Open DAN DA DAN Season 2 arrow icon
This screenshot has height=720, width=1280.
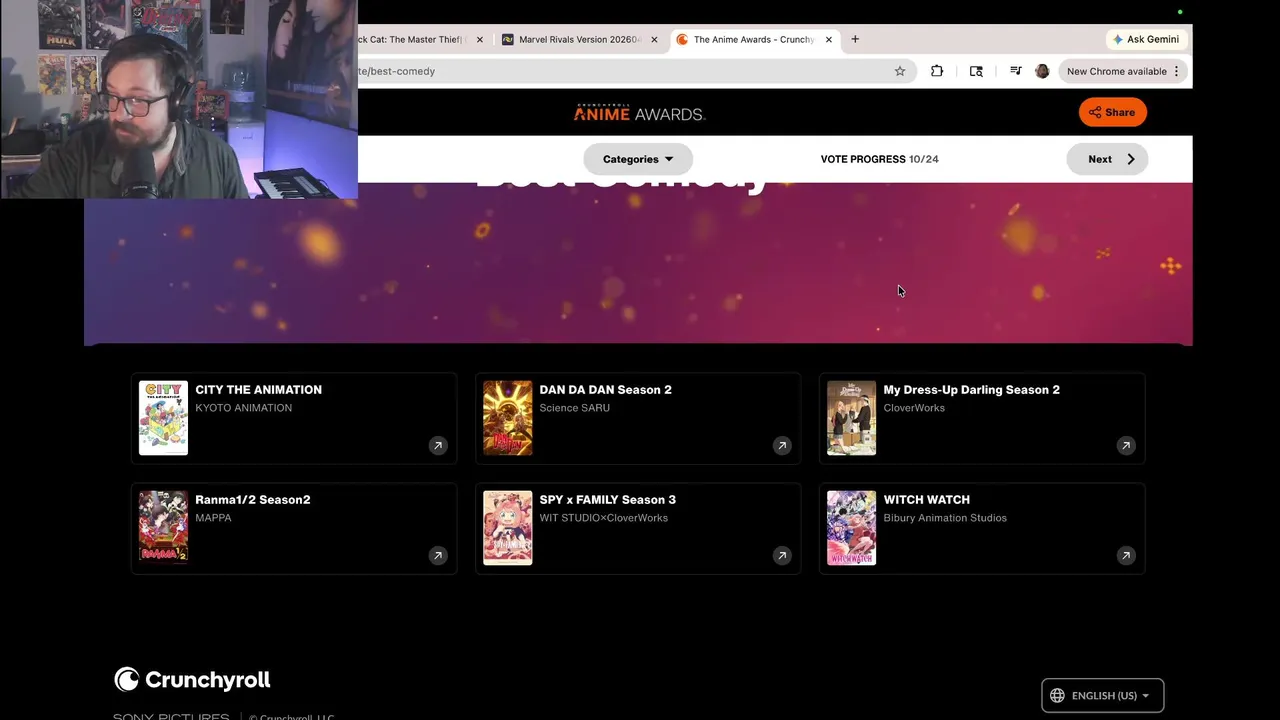[782, 446]
